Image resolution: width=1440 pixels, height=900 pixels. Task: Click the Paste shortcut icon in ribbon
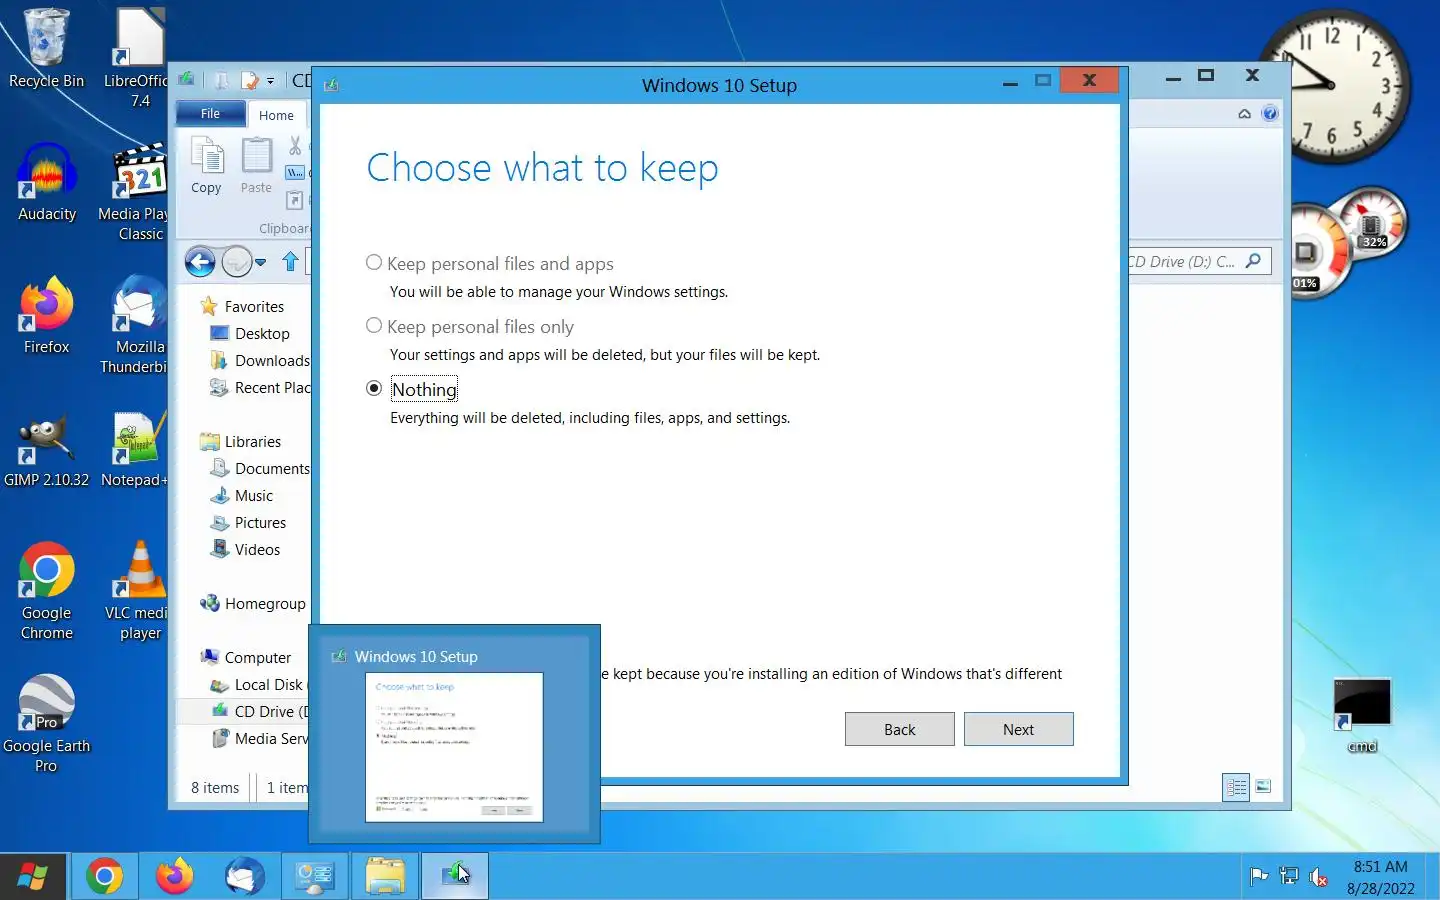click(x=295, y=200)
